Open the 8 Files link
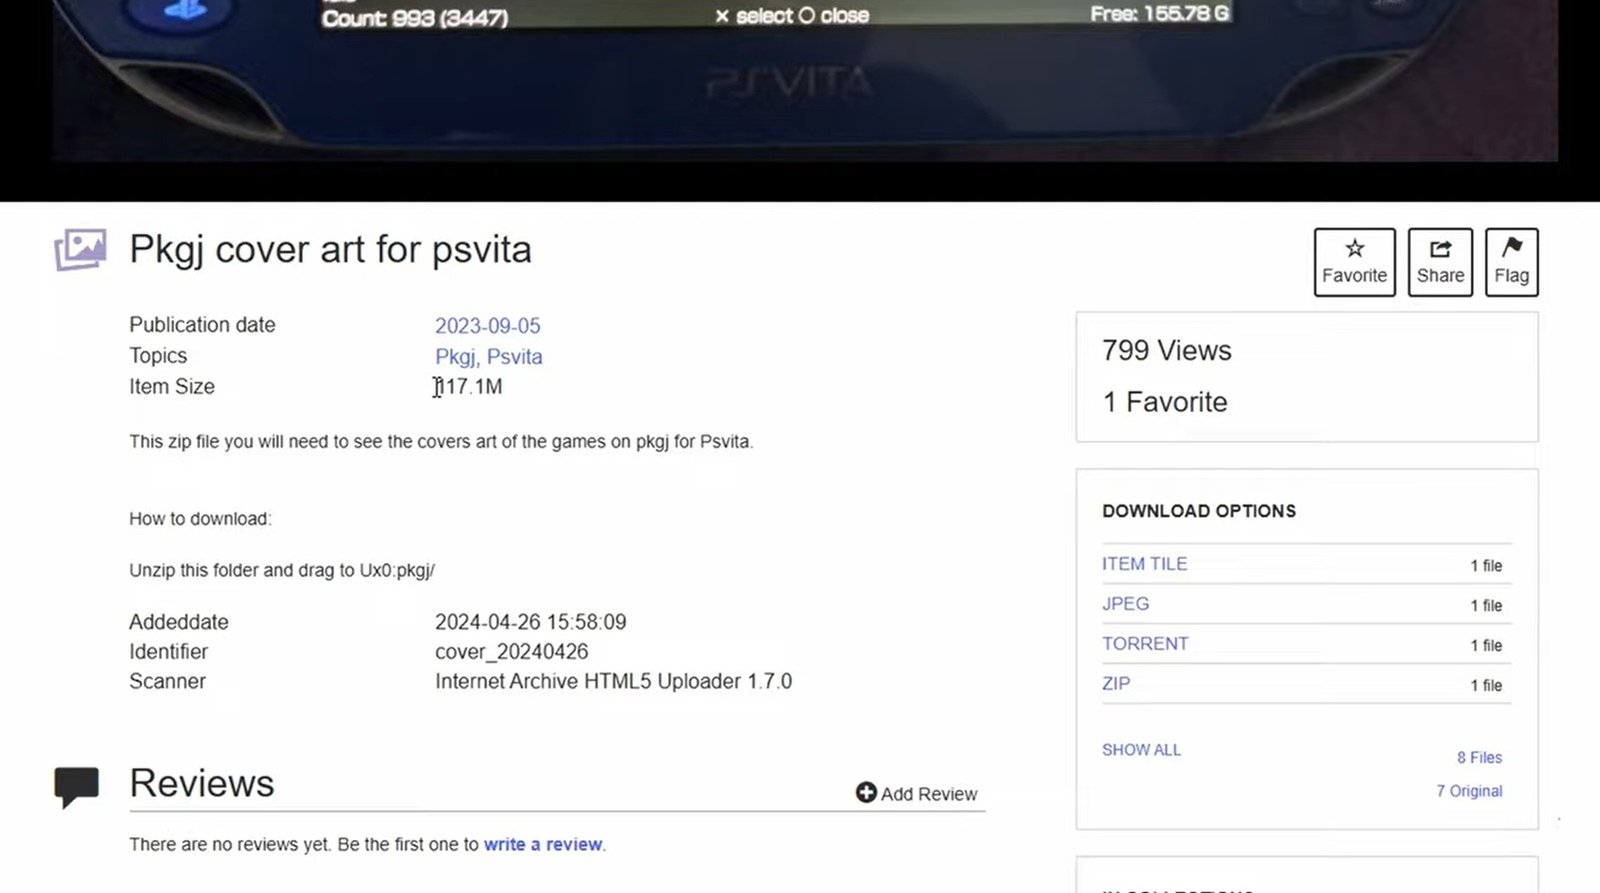This screenshot has height=893, width=1600. click(1479, 758)
